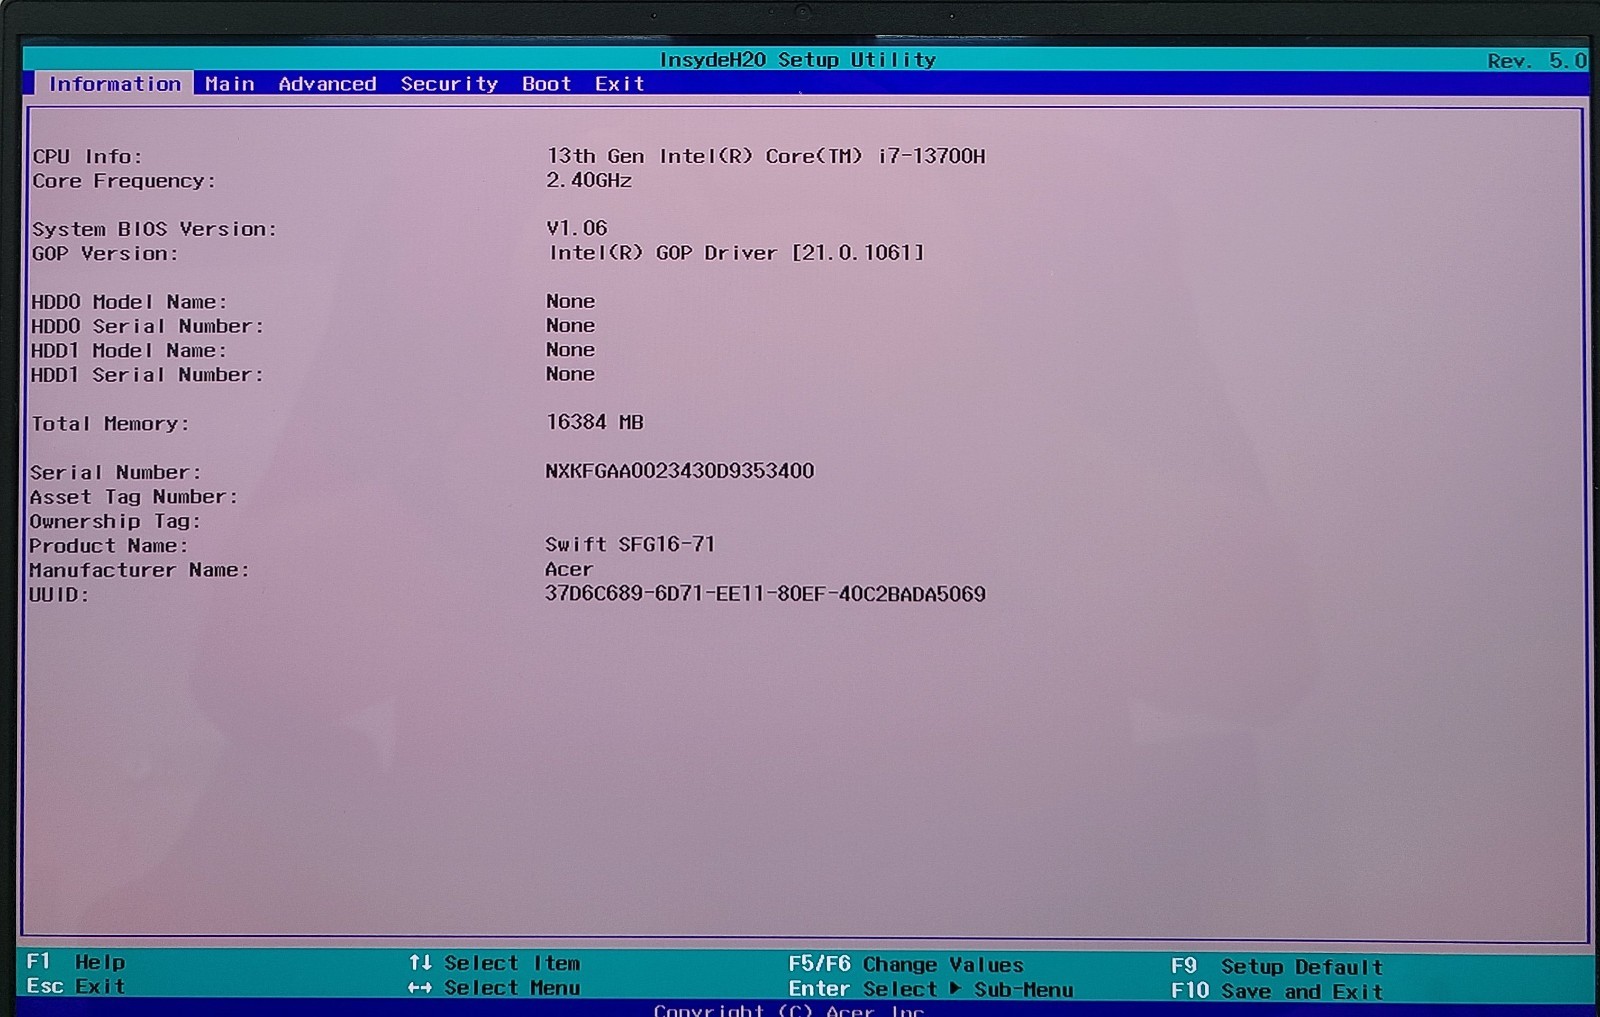Click the F10 Save and Exit hint
Viewport: 1600px width, 1017px height.
pos(1277,992)
